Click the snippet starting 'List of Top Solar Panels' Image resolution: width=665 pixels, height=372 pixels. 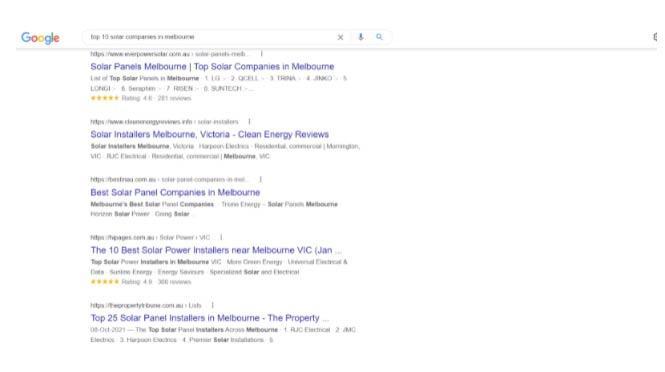[219, 84]
